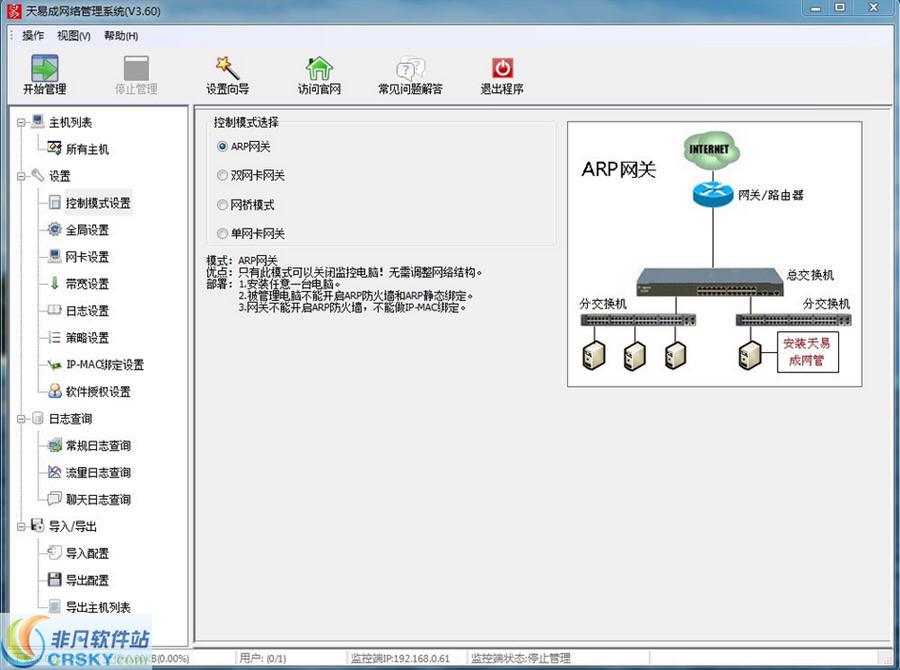Select the 单网卡网关 radio button
900x670 pixels.
223,234
